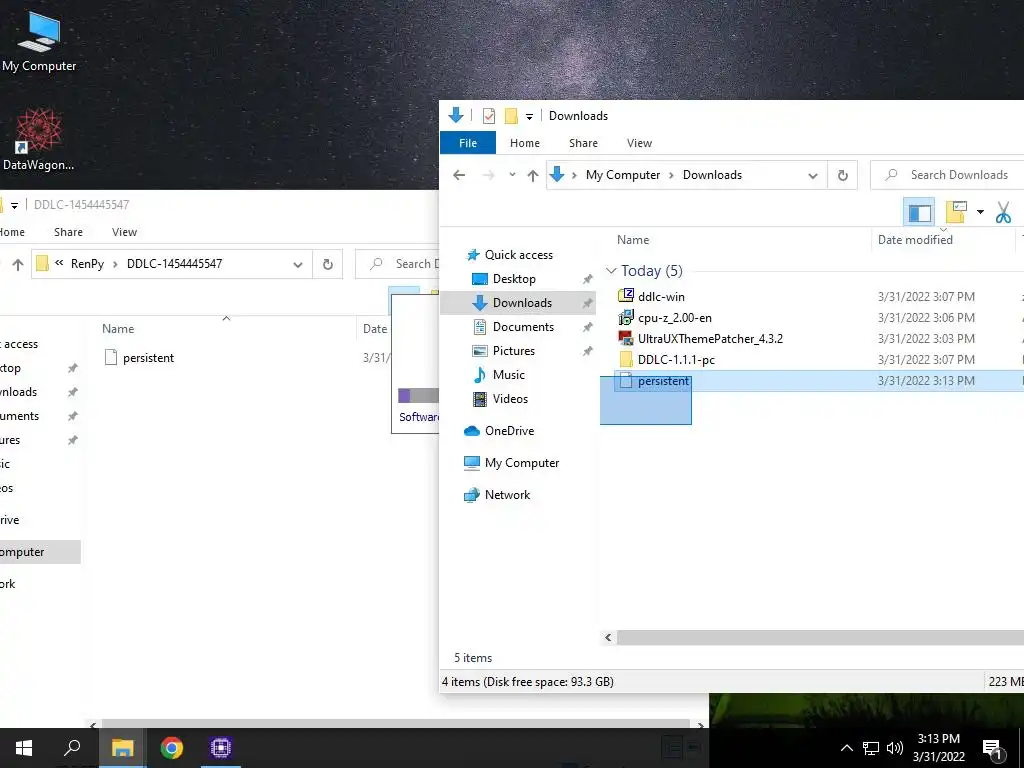This screenshot has width=1024, height=768.
Task: Open the File tab in Downloads window
Action: click(468, 143)
